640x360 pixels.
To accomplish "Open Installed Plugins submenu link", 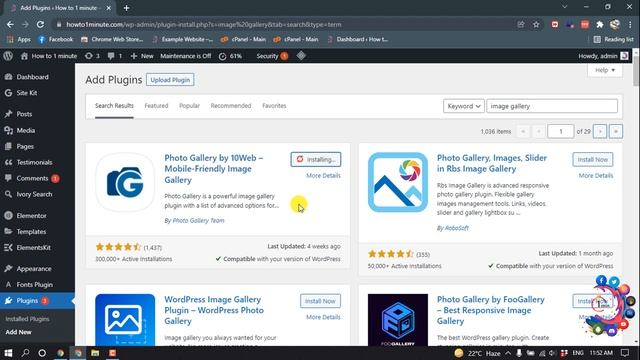I will tap(27, 319).
